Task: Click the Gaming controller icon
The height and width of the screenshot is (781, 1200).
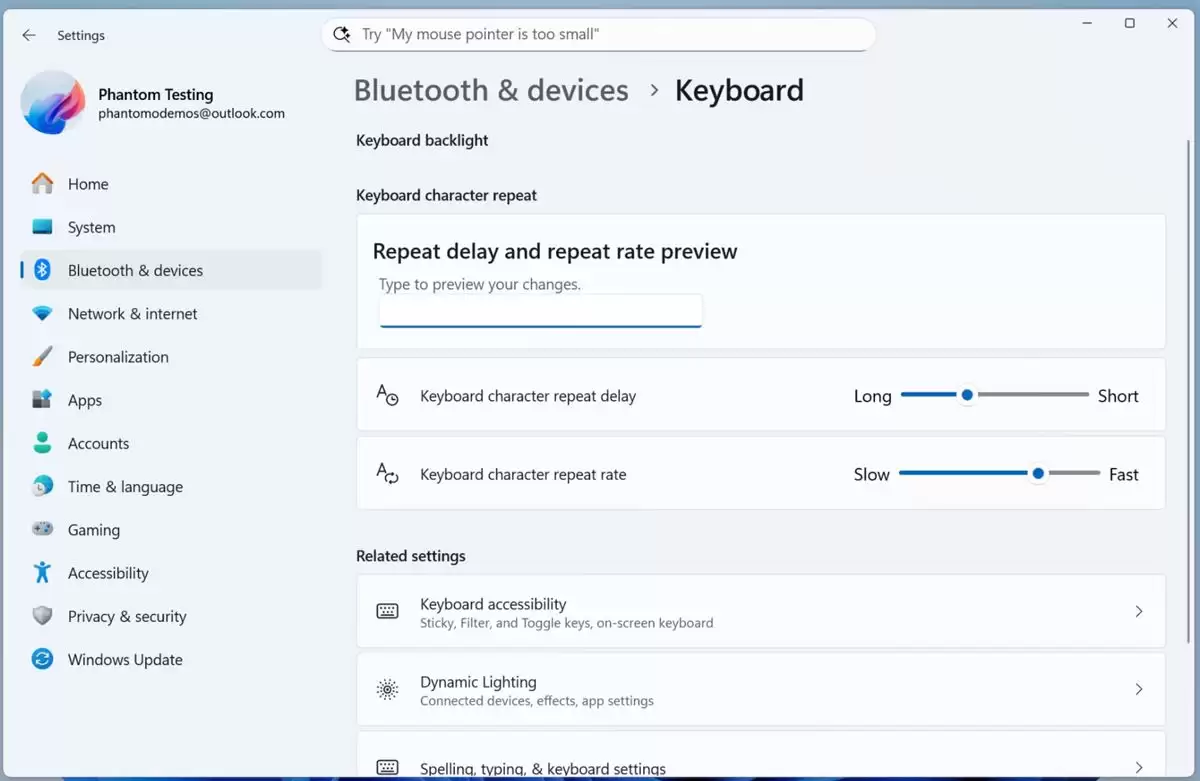Action: tap(42, 530)
